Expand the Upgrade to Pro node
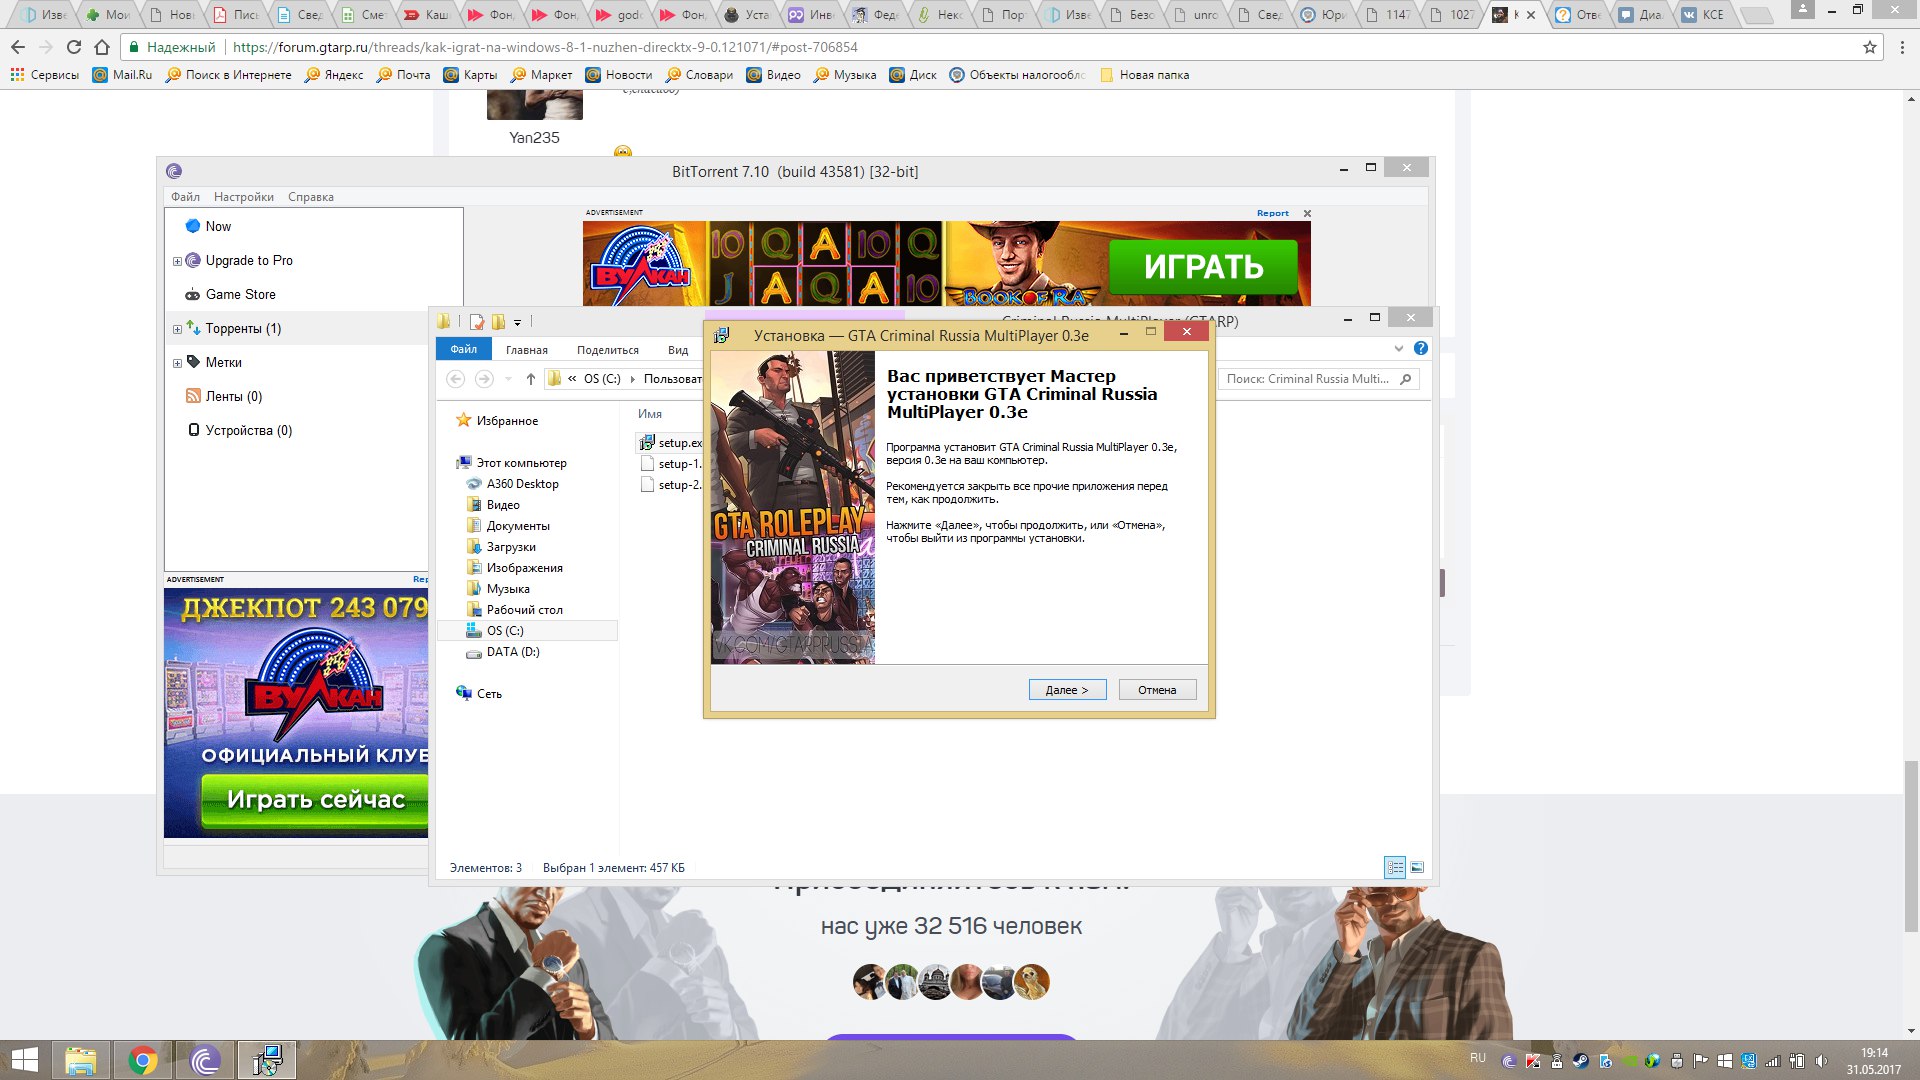Image resolution: width=1920 pixels, height=1080 pixels. [177, 261]
